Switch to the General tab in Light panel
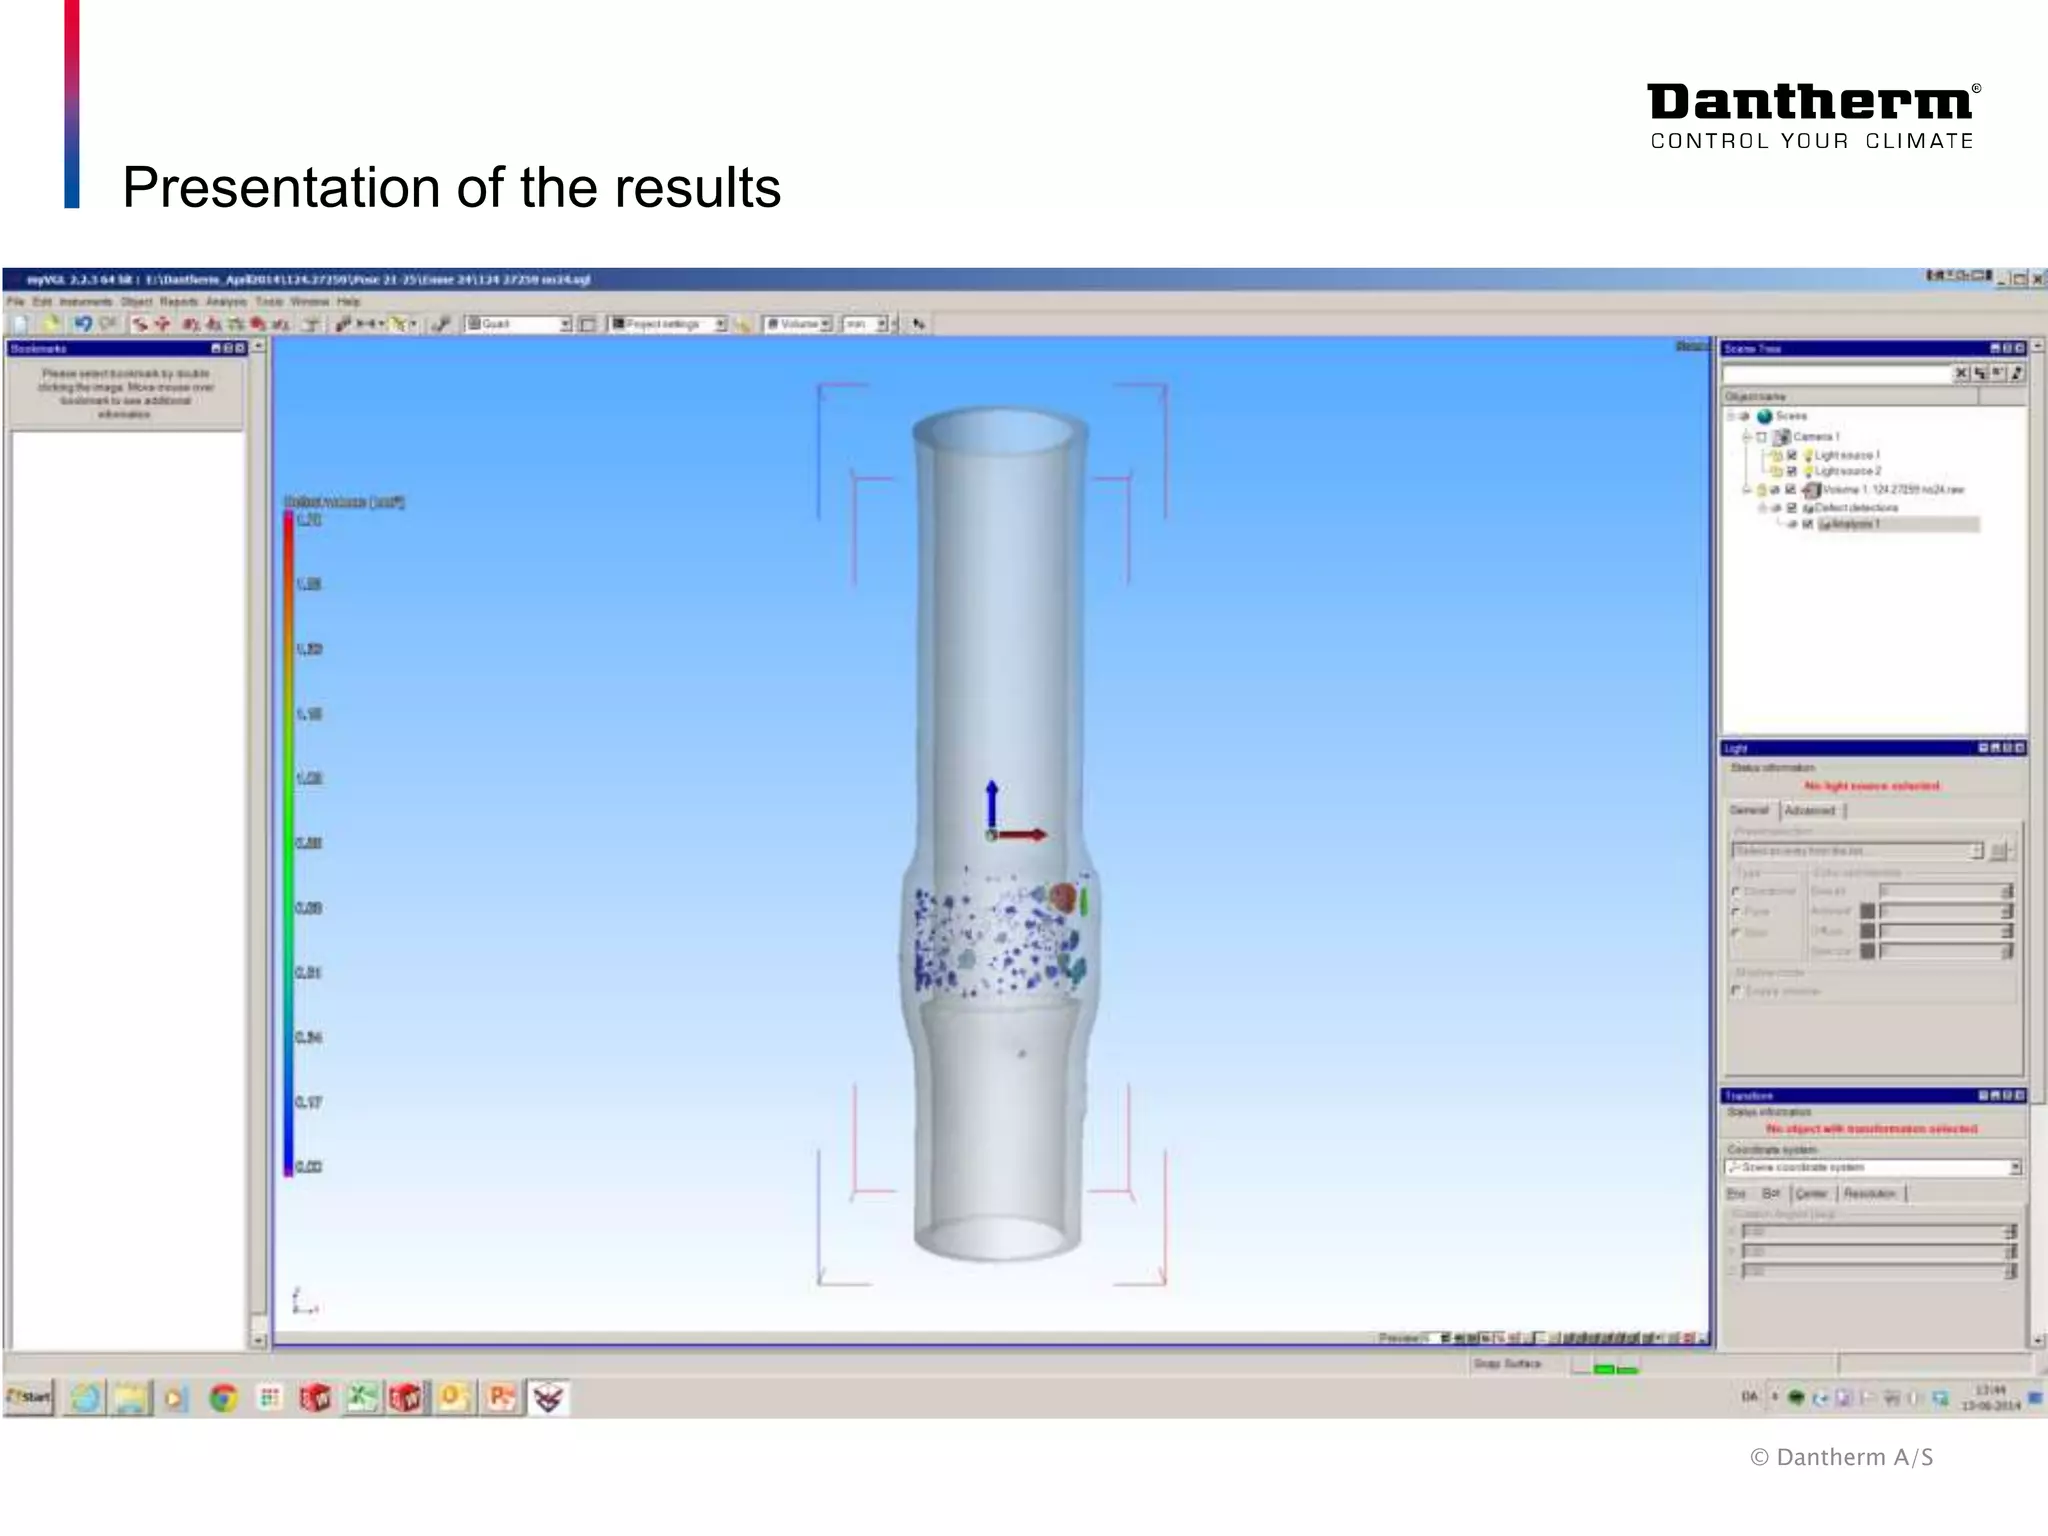The height and width of the screenshot is (1536, 2048). click(1750, 811)
